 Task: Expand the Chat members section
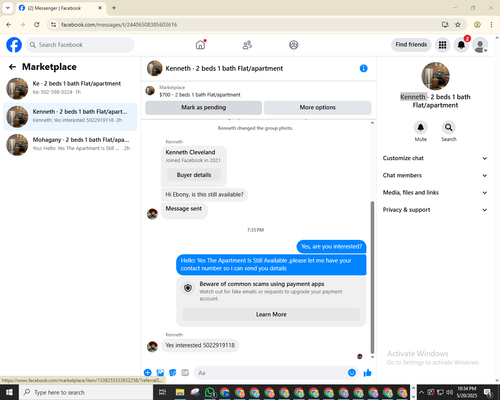coord(435,175)
